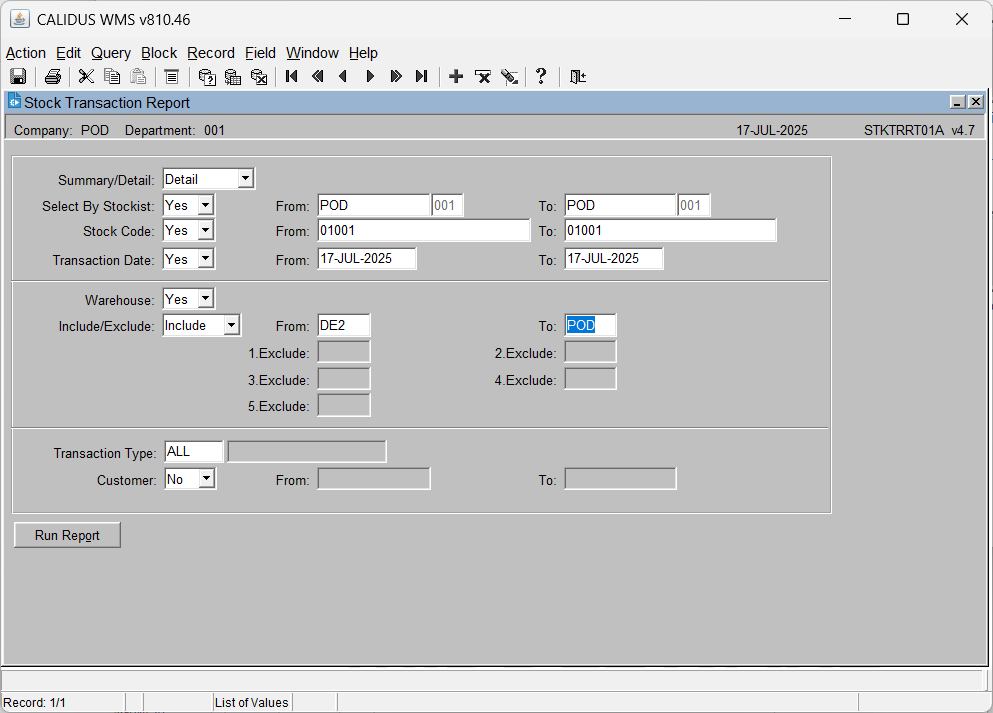Click the Save floppy disk icon
The image size is (993, 713).
pyautogui.click(x=18, y=77)
